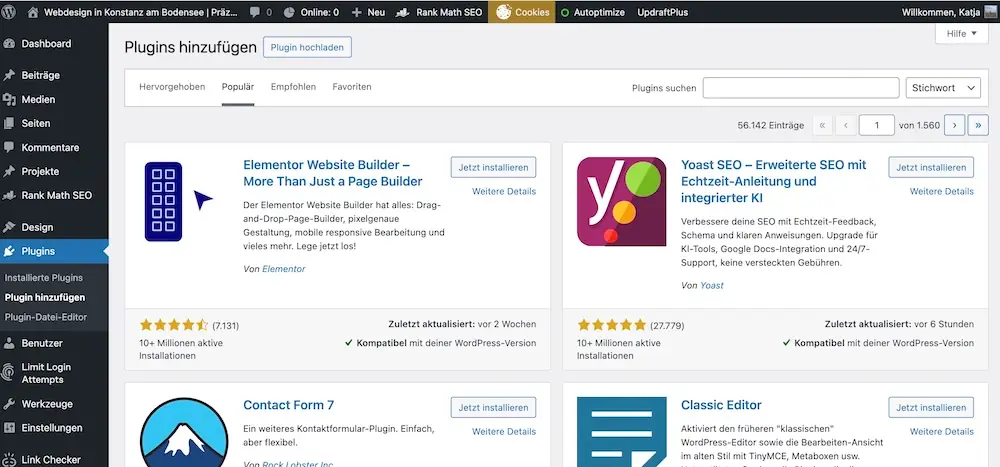Install the Contact Form 7 plugin
Viewport: 1000px width, 467px height.
click(494, 407)
